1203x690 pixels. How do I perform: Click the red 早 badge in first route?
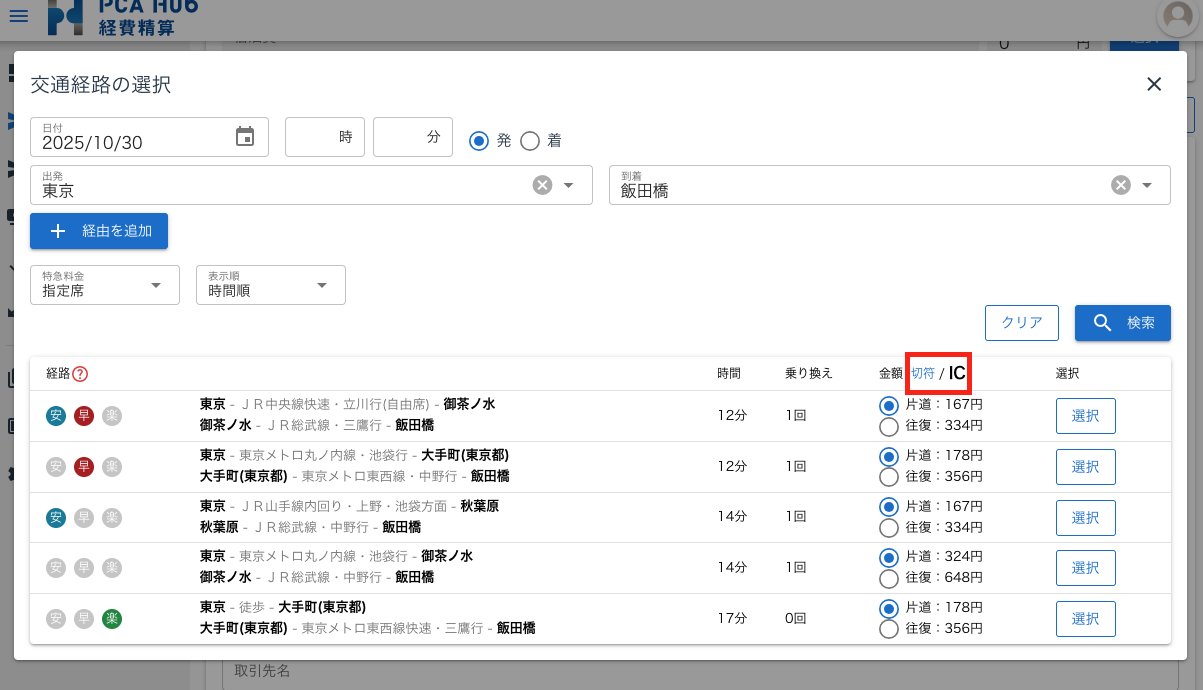[84, 416]
